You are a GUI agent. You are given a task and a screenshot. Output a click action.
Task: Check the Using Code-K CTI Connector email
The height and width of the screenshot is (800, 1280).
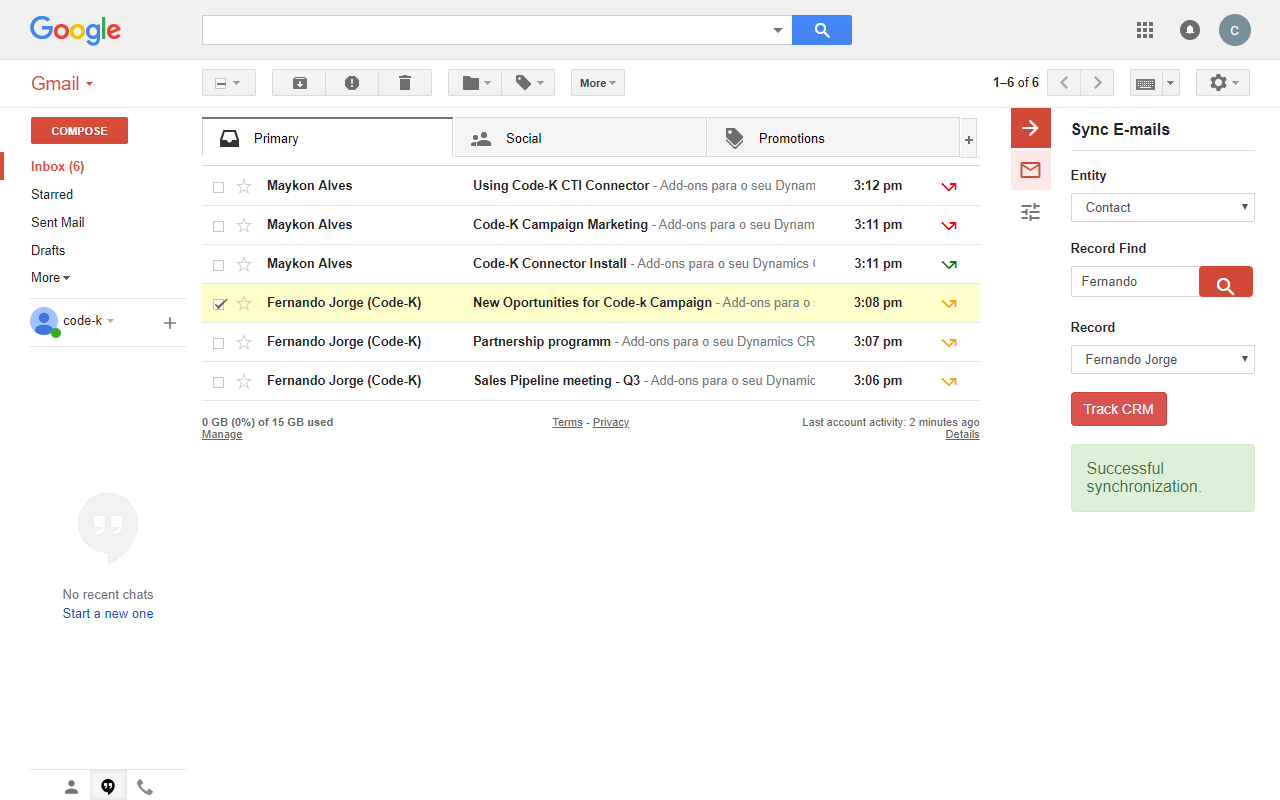[219, 187]
